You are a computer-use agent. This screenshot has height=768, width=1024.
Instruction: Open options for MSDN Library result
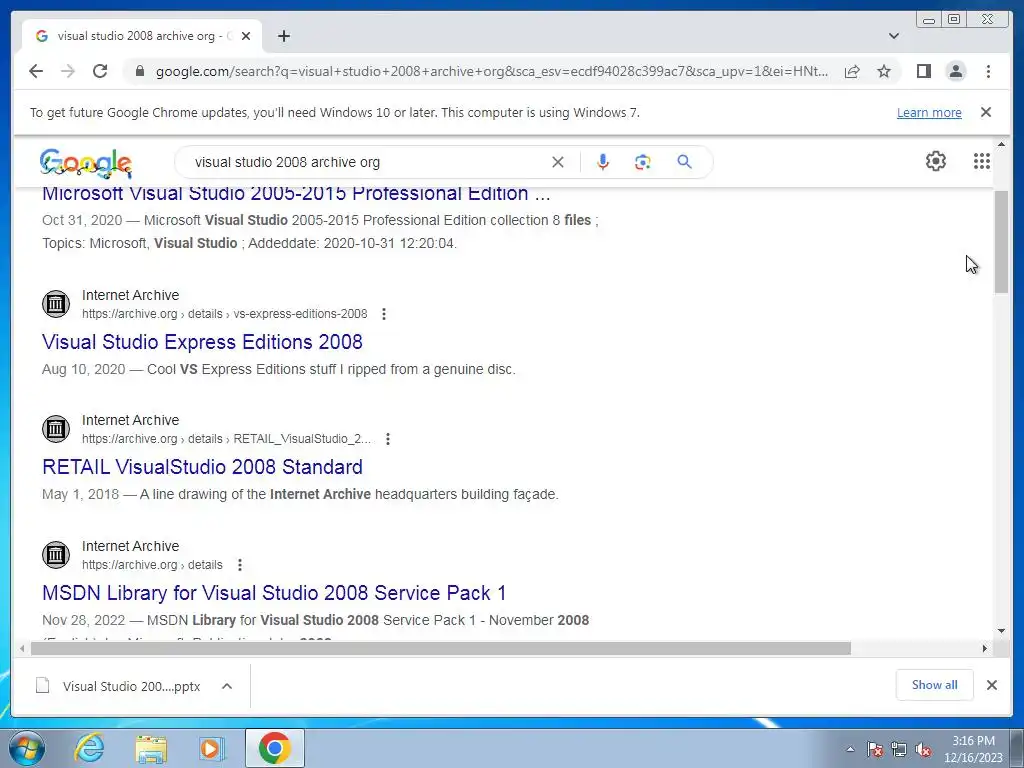pyautogui.click(x=240, y=565)
